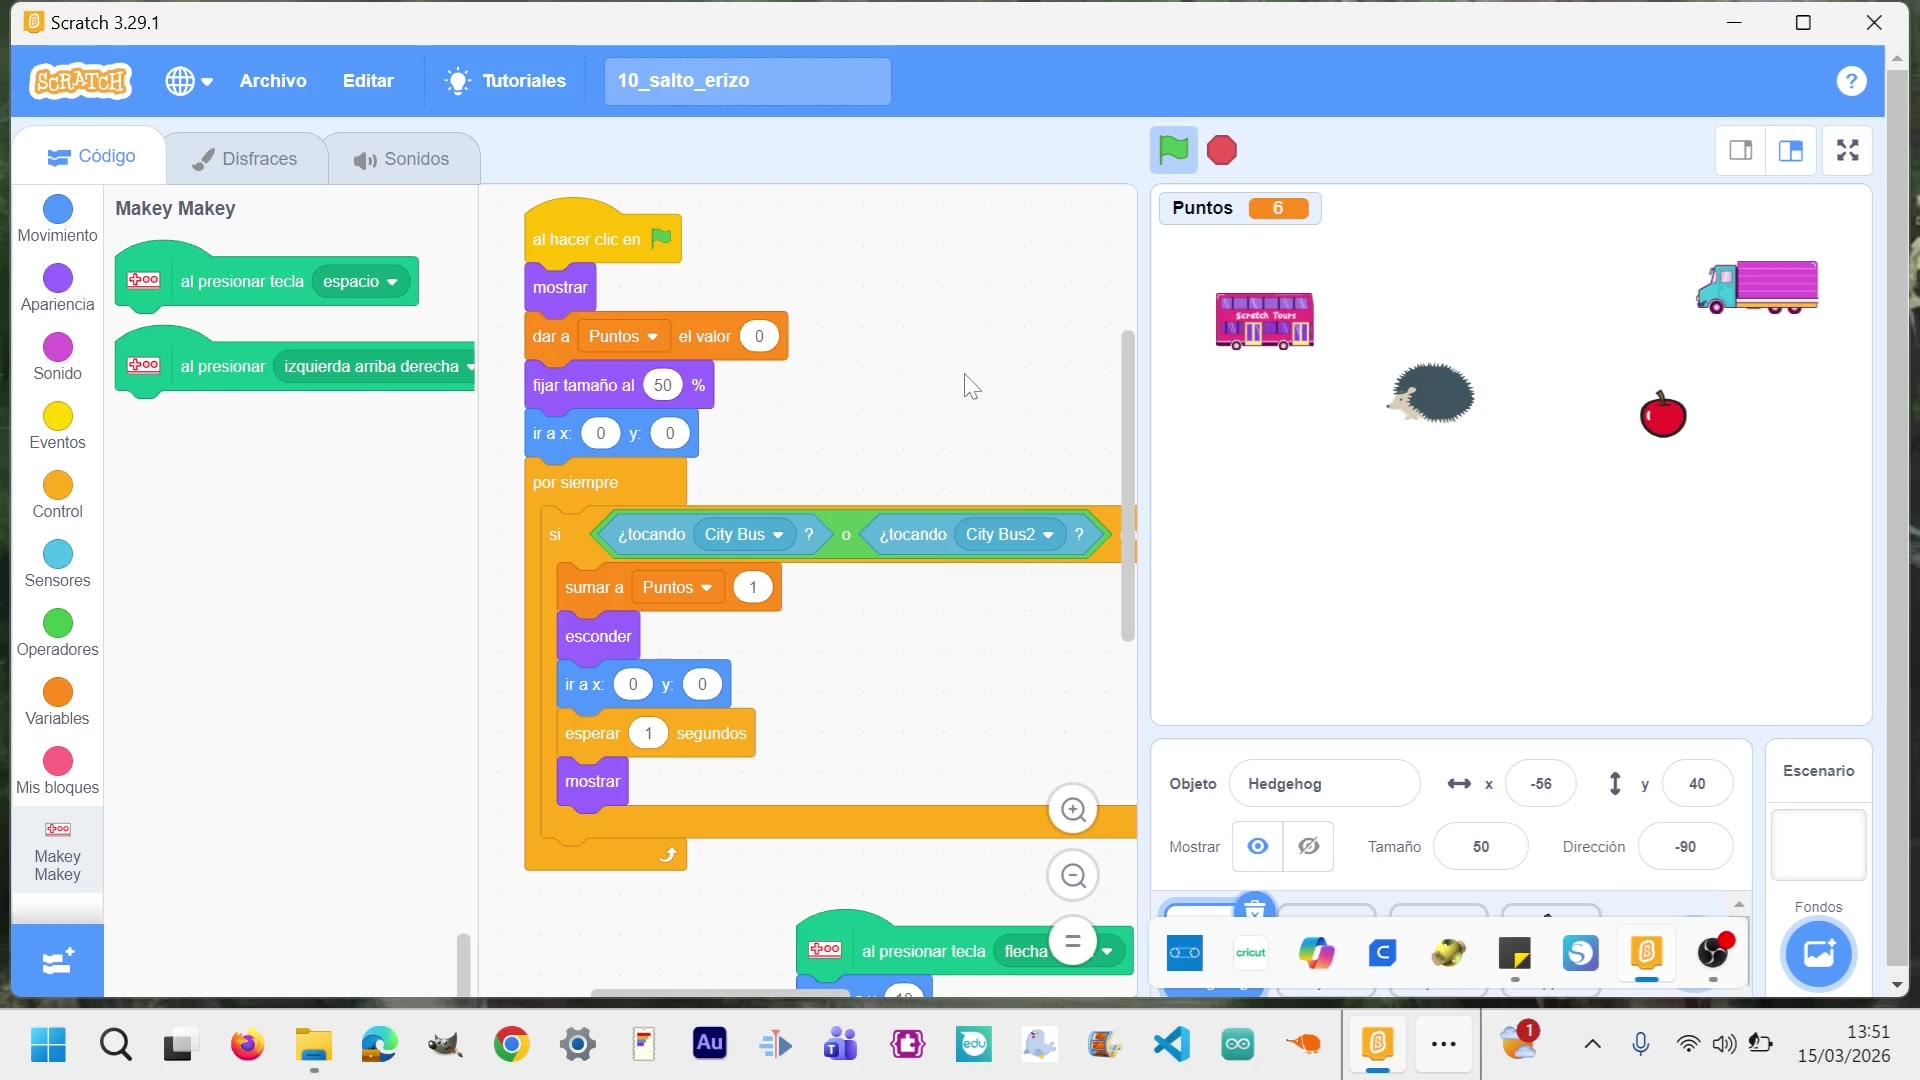Click the project title field 10_salto_erizo

746,81
